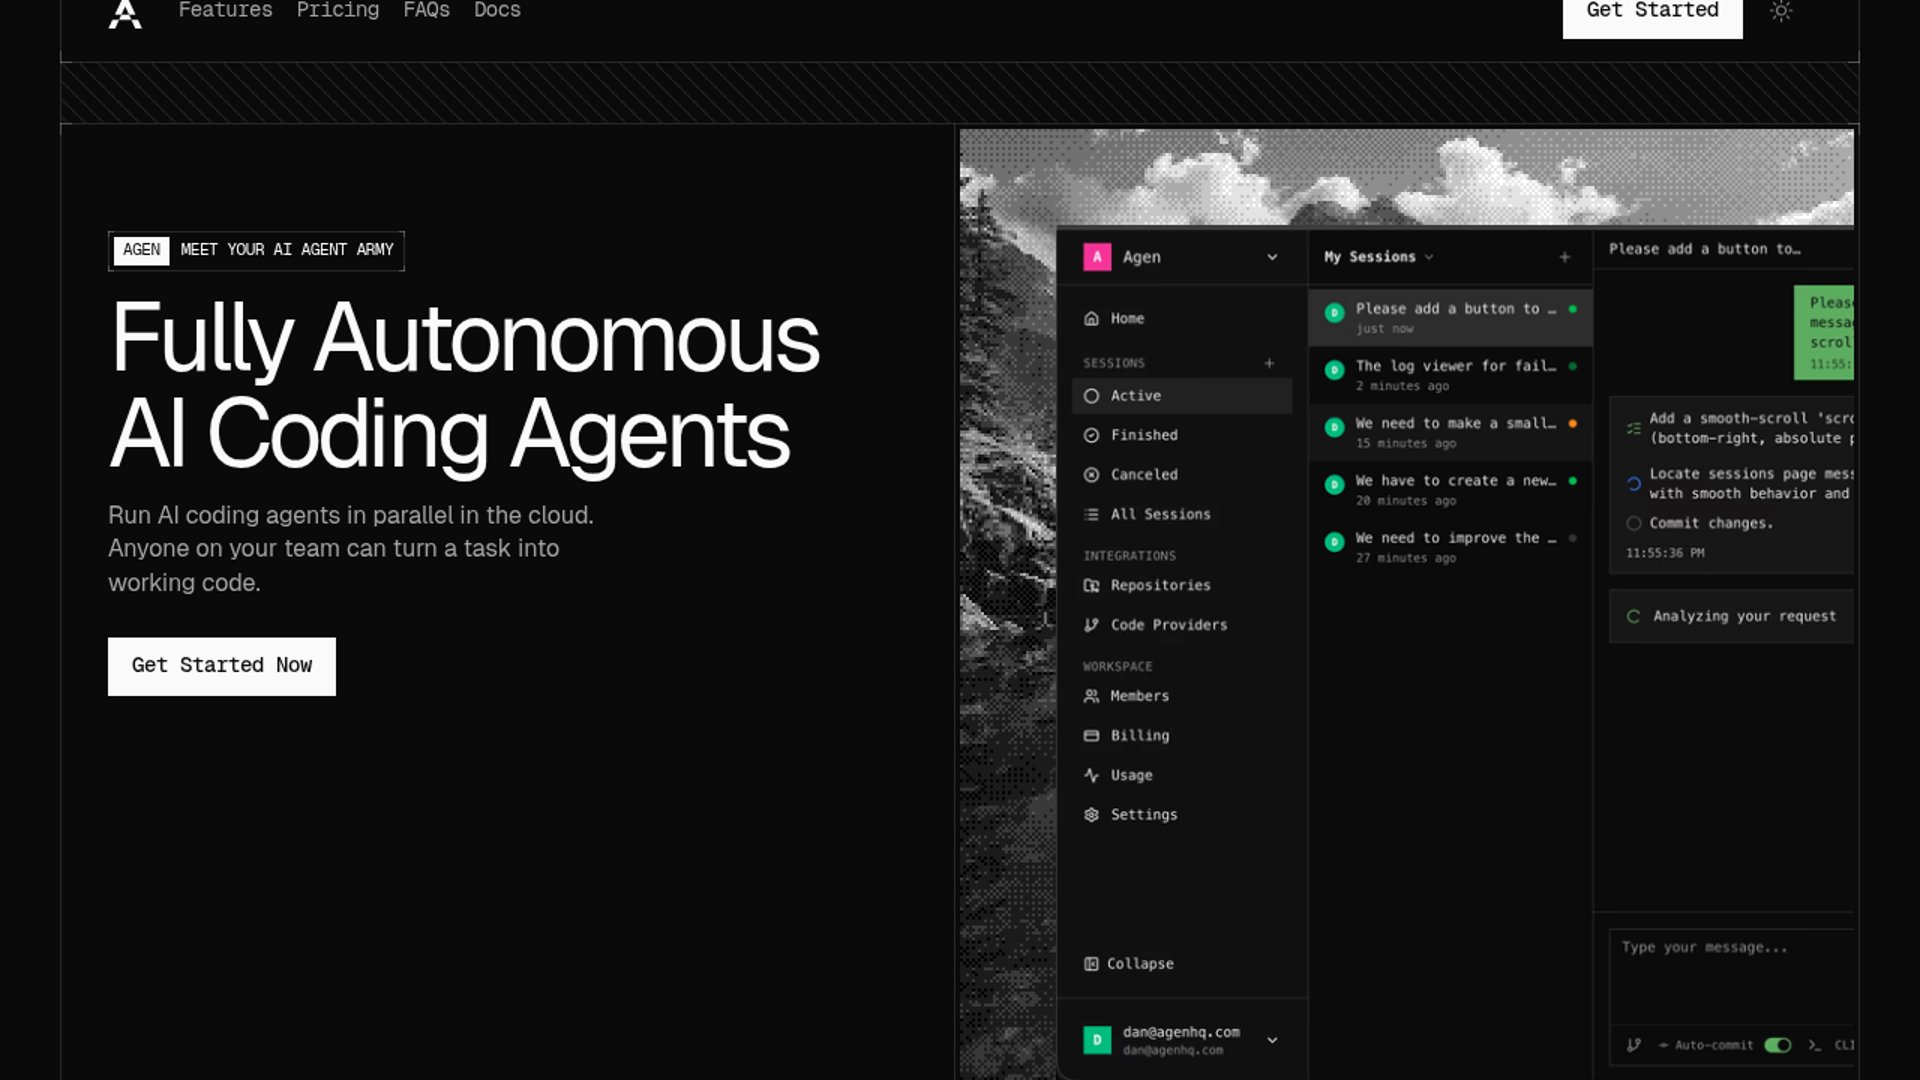Click the Agen logo in navbar

click(x=125, y=13)
